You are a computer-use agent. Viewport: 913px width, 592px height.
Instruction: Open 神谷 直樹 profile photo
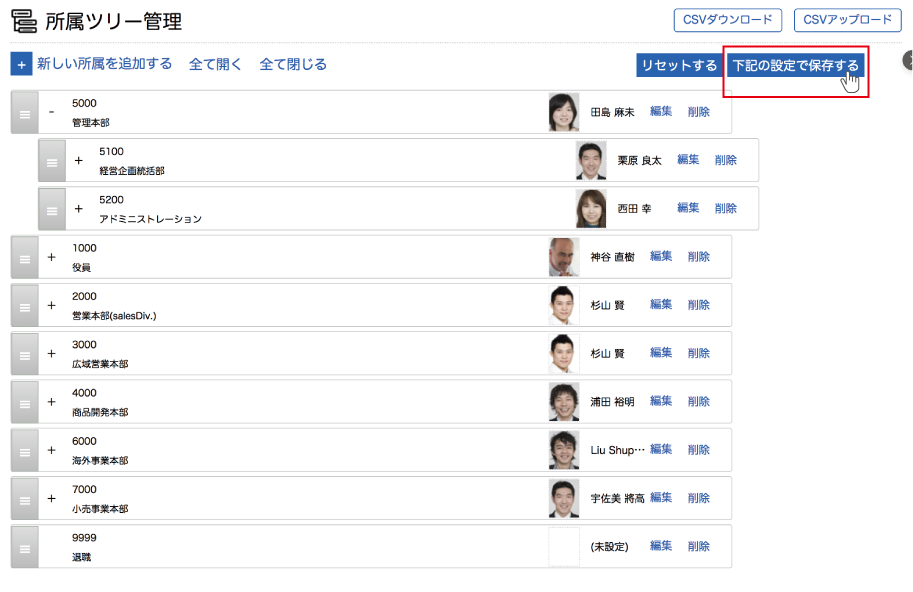pos(564,257)
